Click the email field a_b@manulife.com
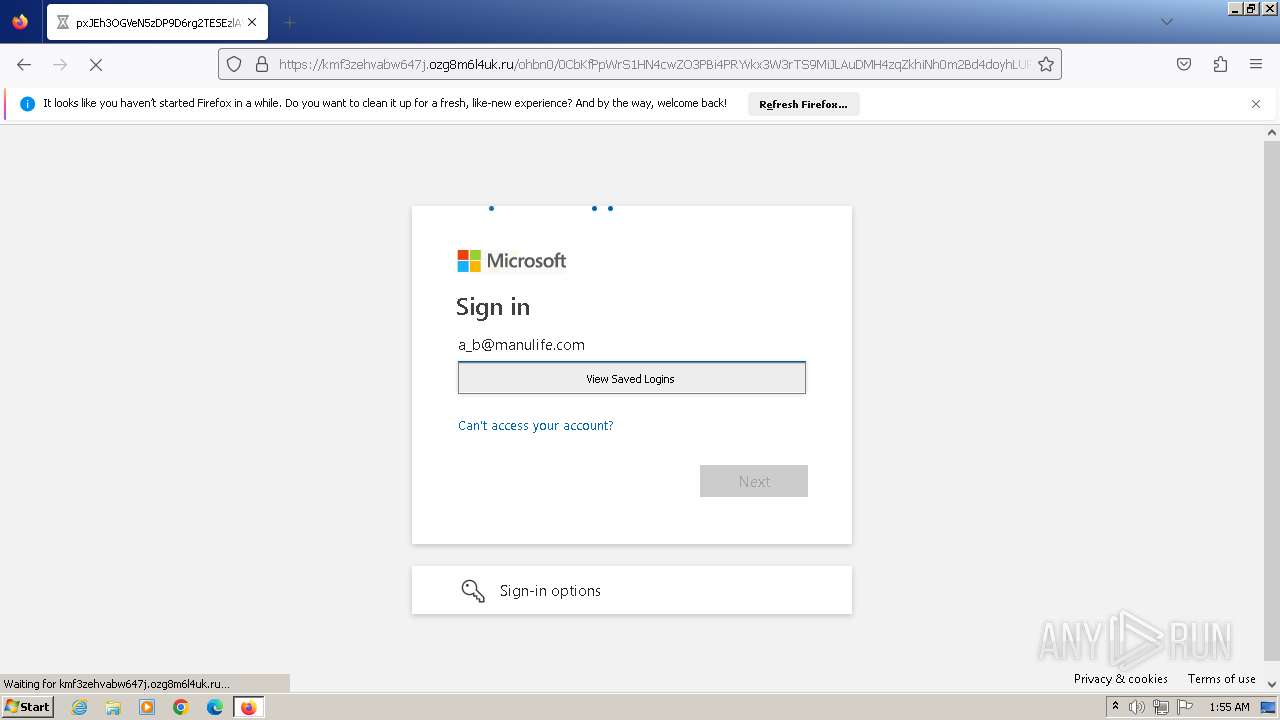 click(632, 345)
